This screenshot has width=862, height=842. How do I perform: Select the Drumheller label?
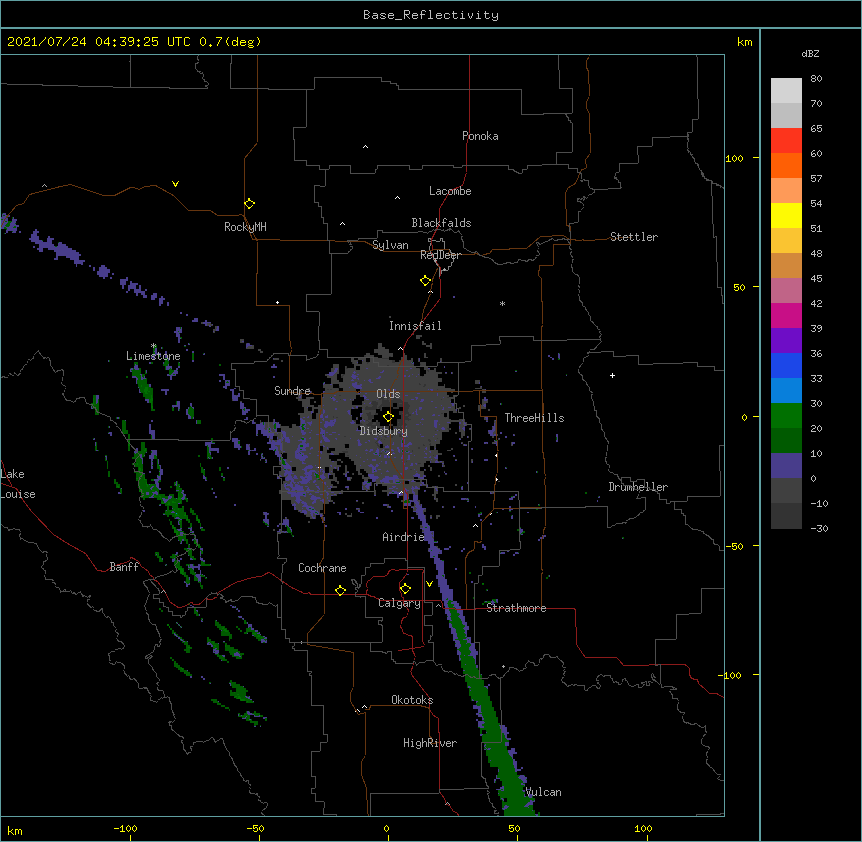638,487
